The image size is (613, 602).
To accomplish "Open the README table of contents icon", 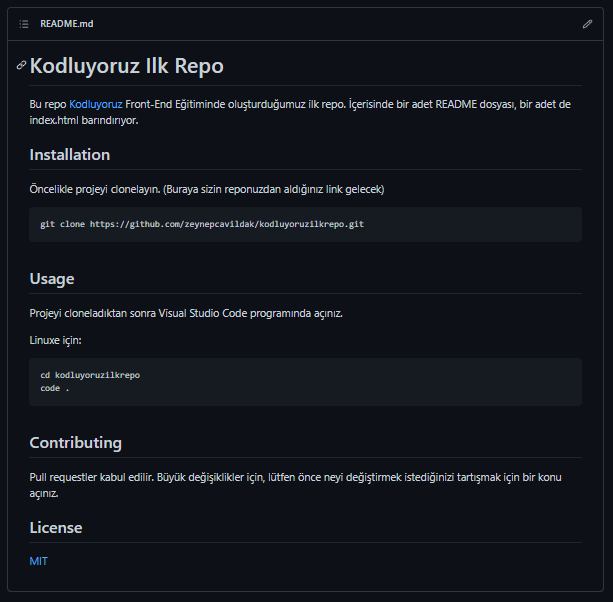I will pyautogui.click(x=24, y=24).
